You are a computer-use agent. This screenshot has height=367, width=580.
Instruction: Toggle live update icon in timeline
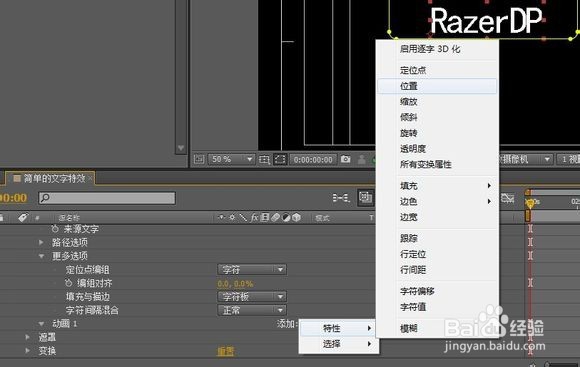tap(365, 198)
